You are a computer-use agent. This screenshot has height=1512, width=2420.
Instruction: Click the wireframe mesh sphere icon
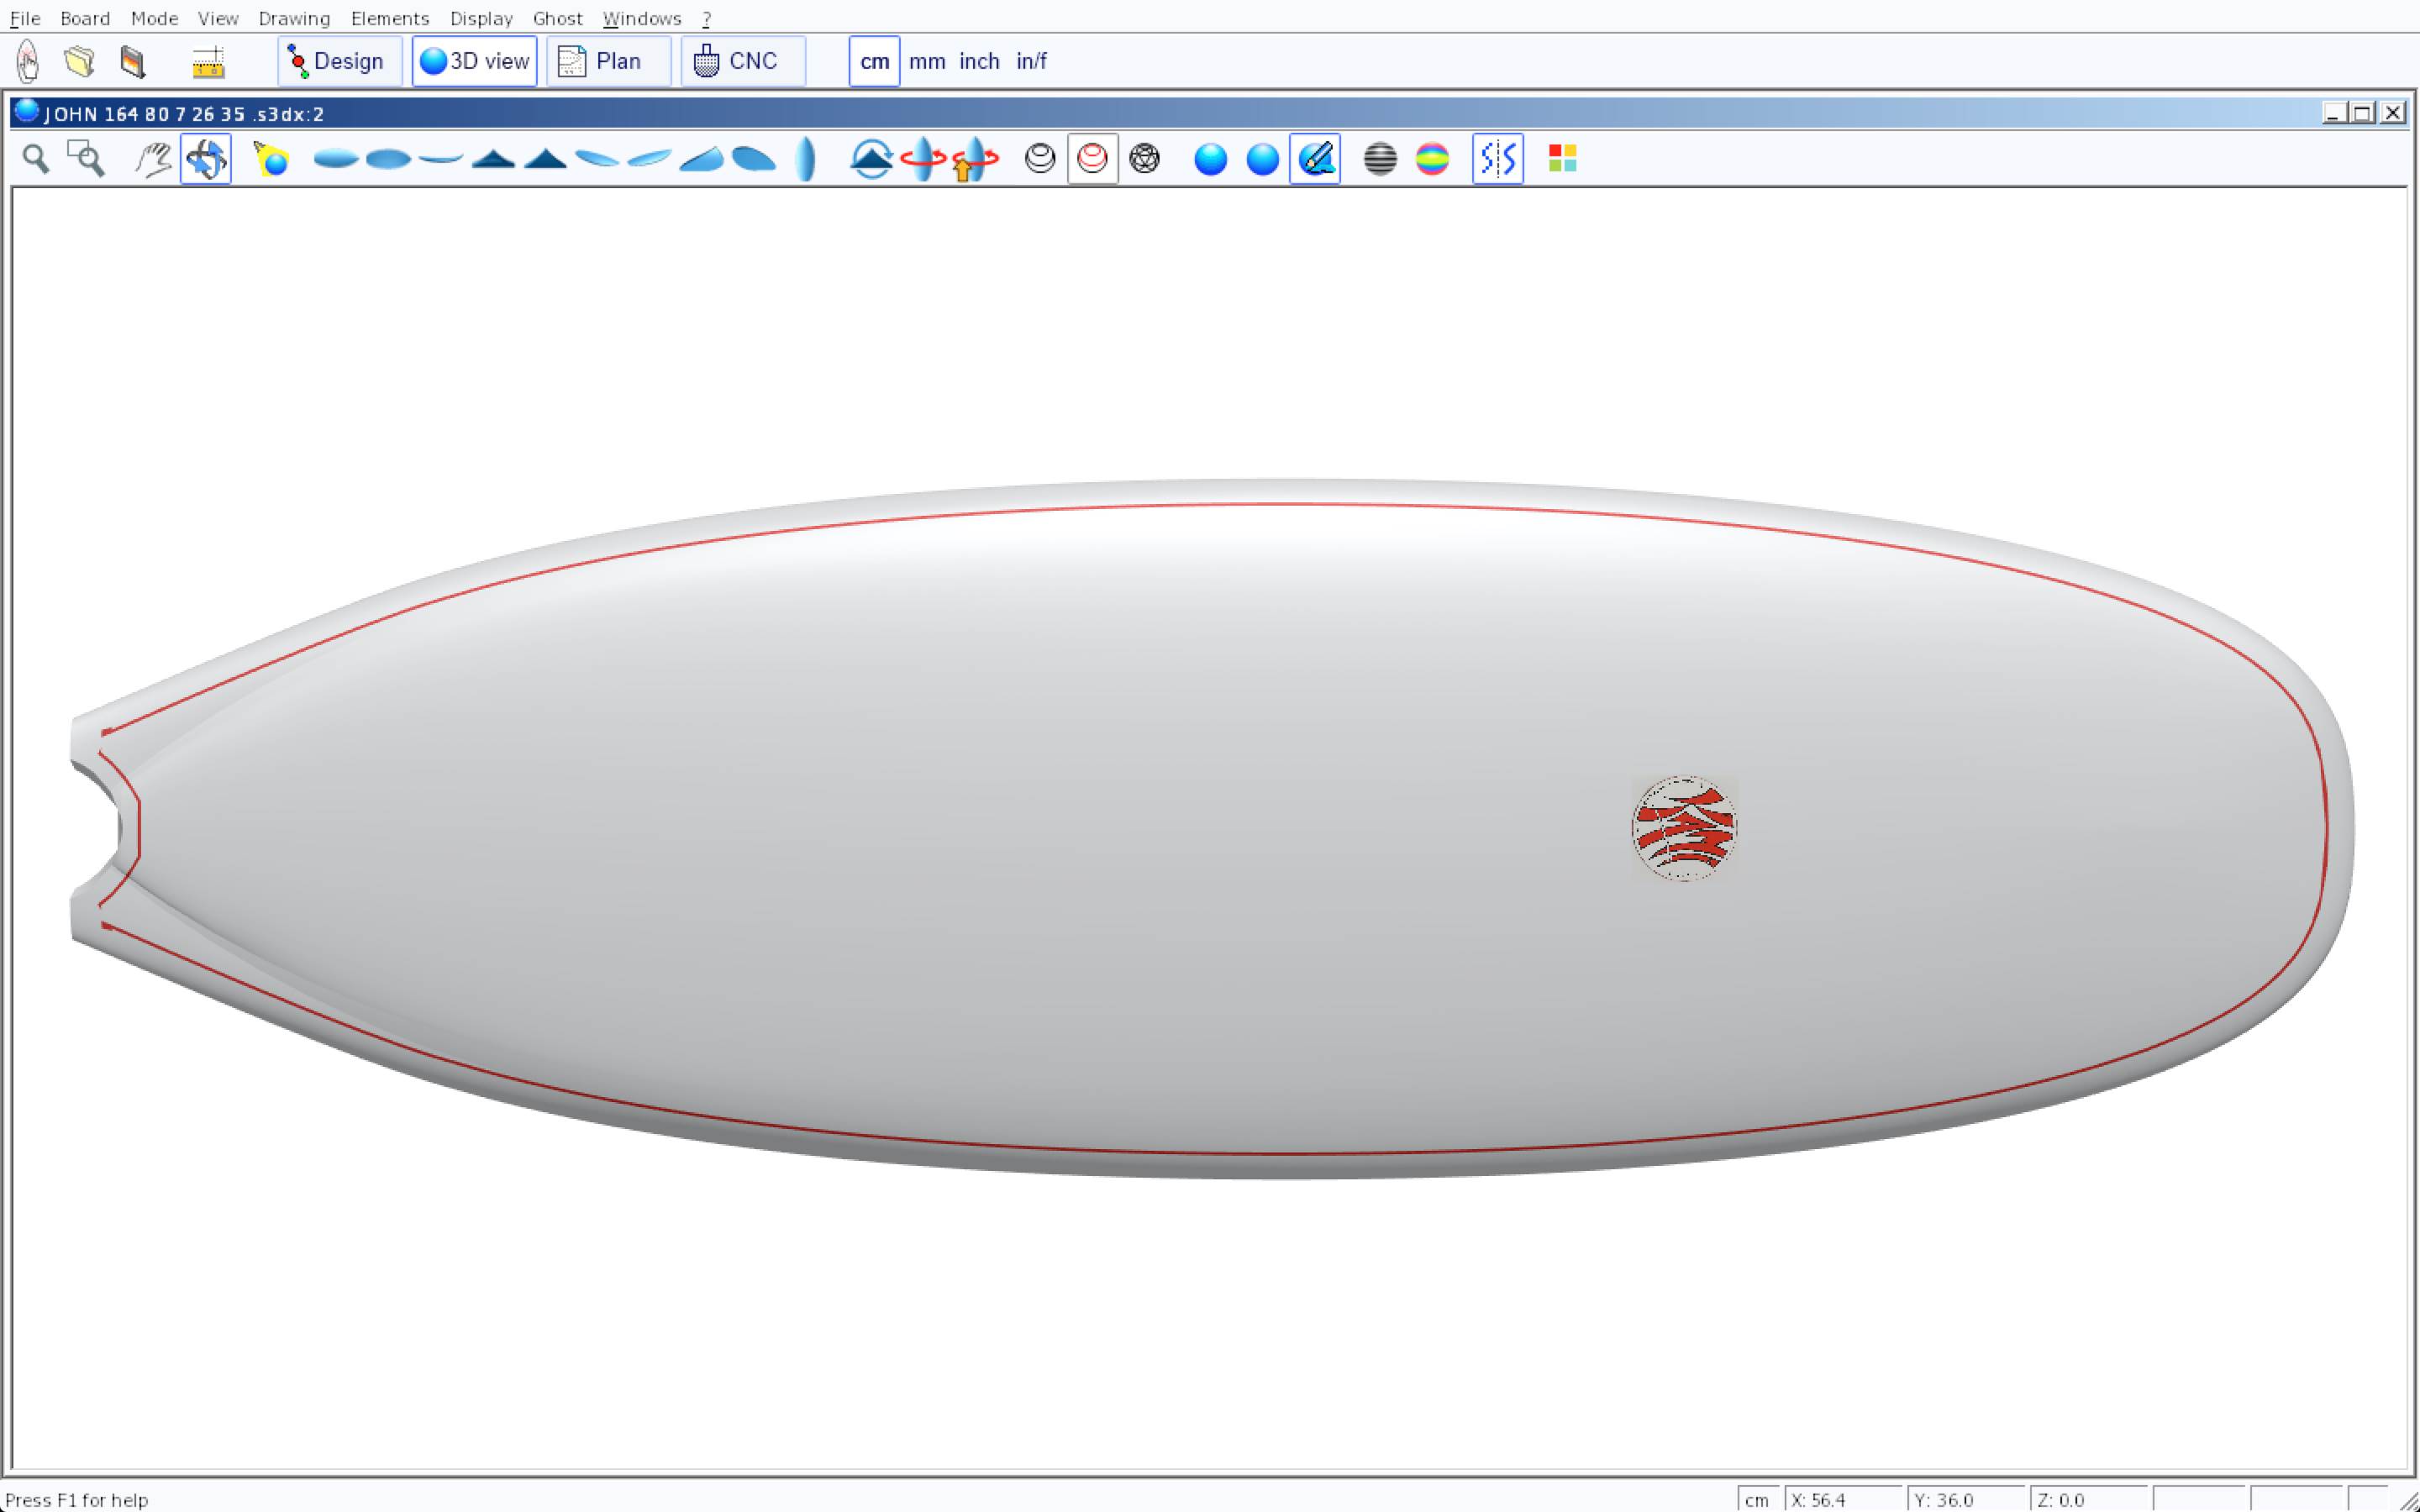pos(1144,159)
